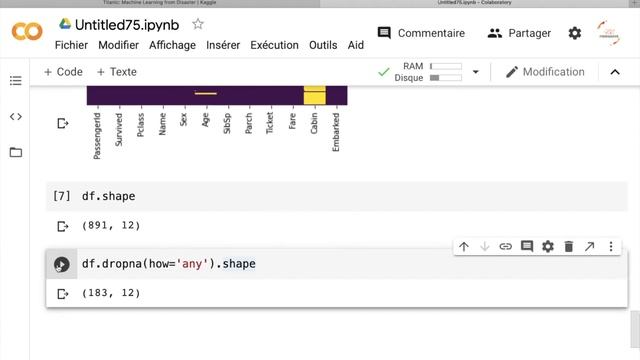Click the Cabin axis label on the heatmap

pyautogui.click(x=313, y=123)
